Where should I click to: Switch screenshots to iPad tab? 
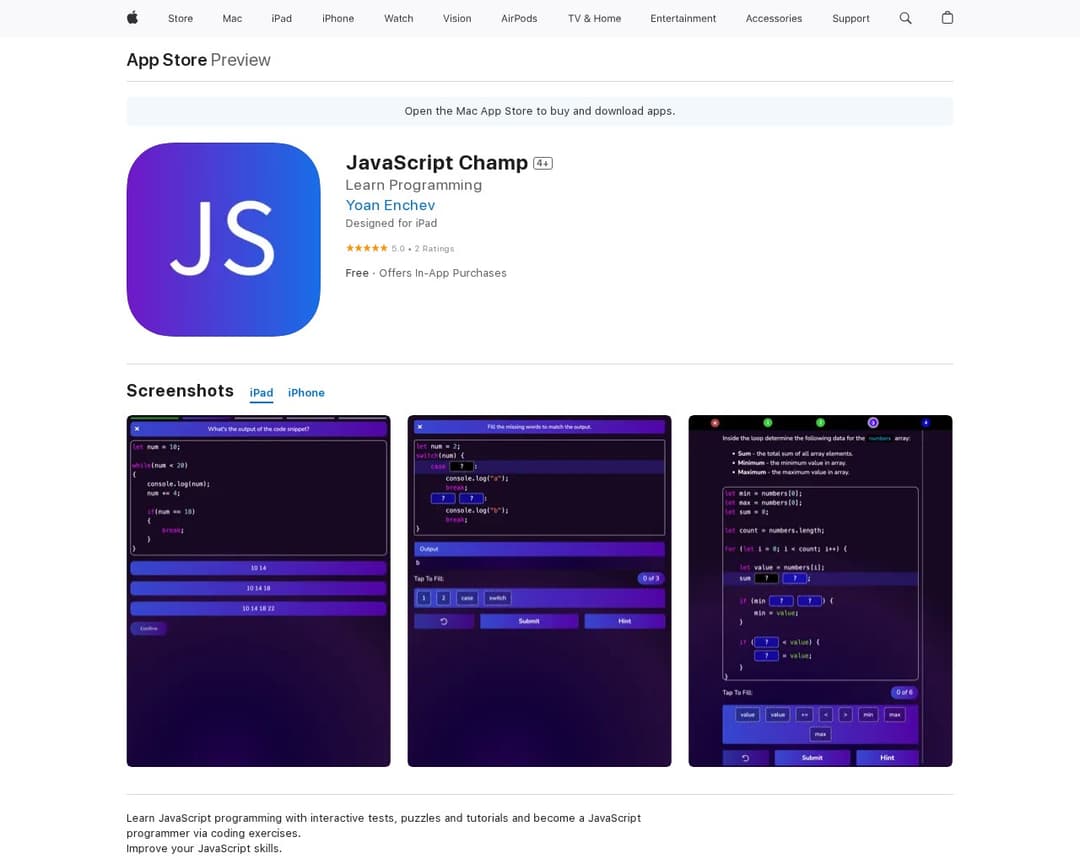pos(261,393)
